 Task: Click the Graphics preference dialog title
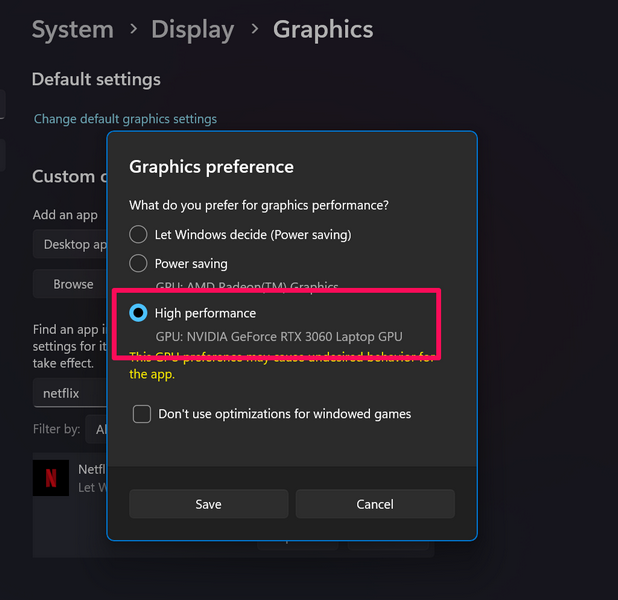coord(212,167)
